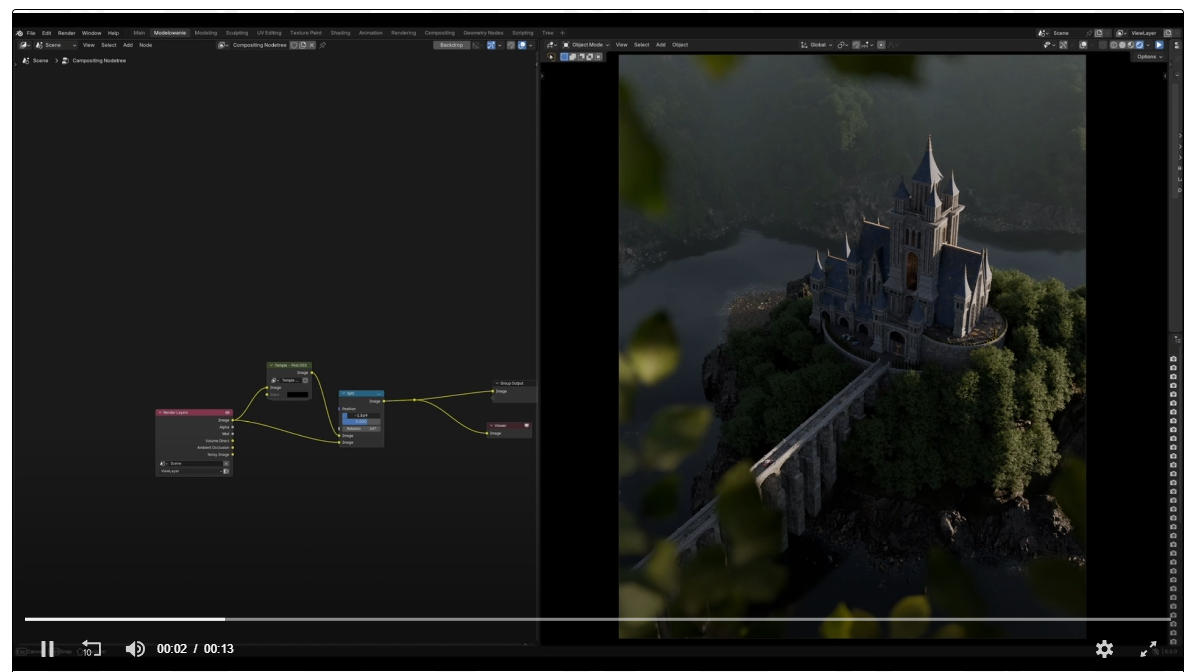The width and height of the screenshot is (1195, 672).
Task: Toggle the viewport gizmos button
Action: click(1063, 46)
